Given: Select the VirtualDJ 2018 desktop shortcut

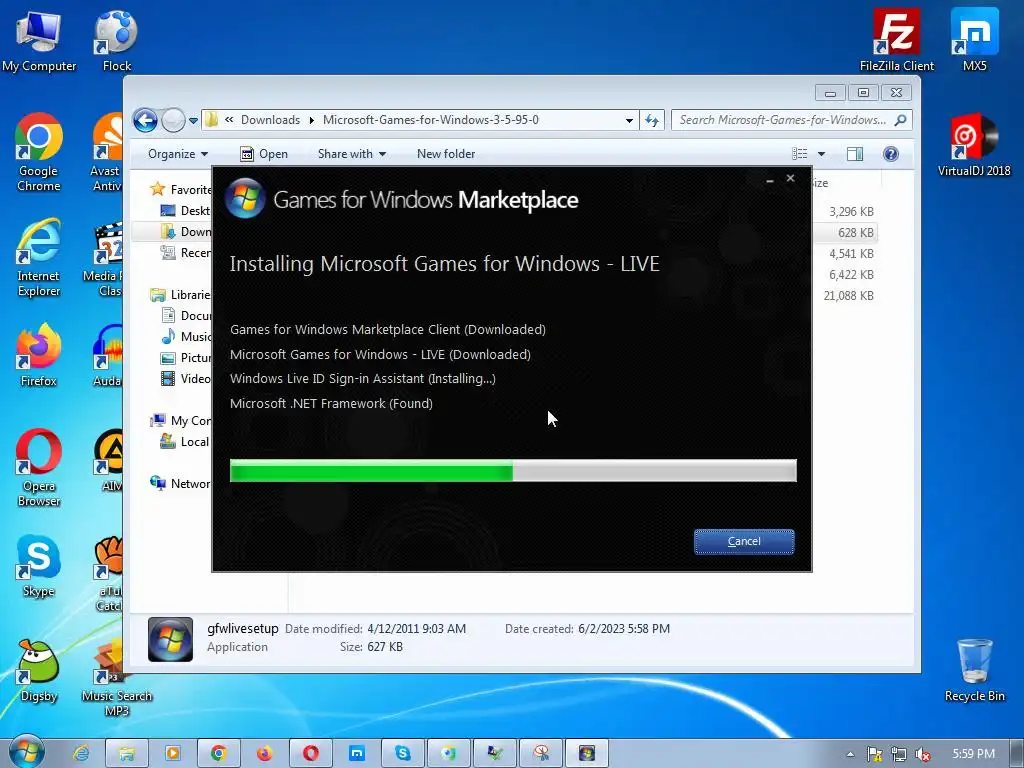Looking at the screenshot, I should point(974,146).
